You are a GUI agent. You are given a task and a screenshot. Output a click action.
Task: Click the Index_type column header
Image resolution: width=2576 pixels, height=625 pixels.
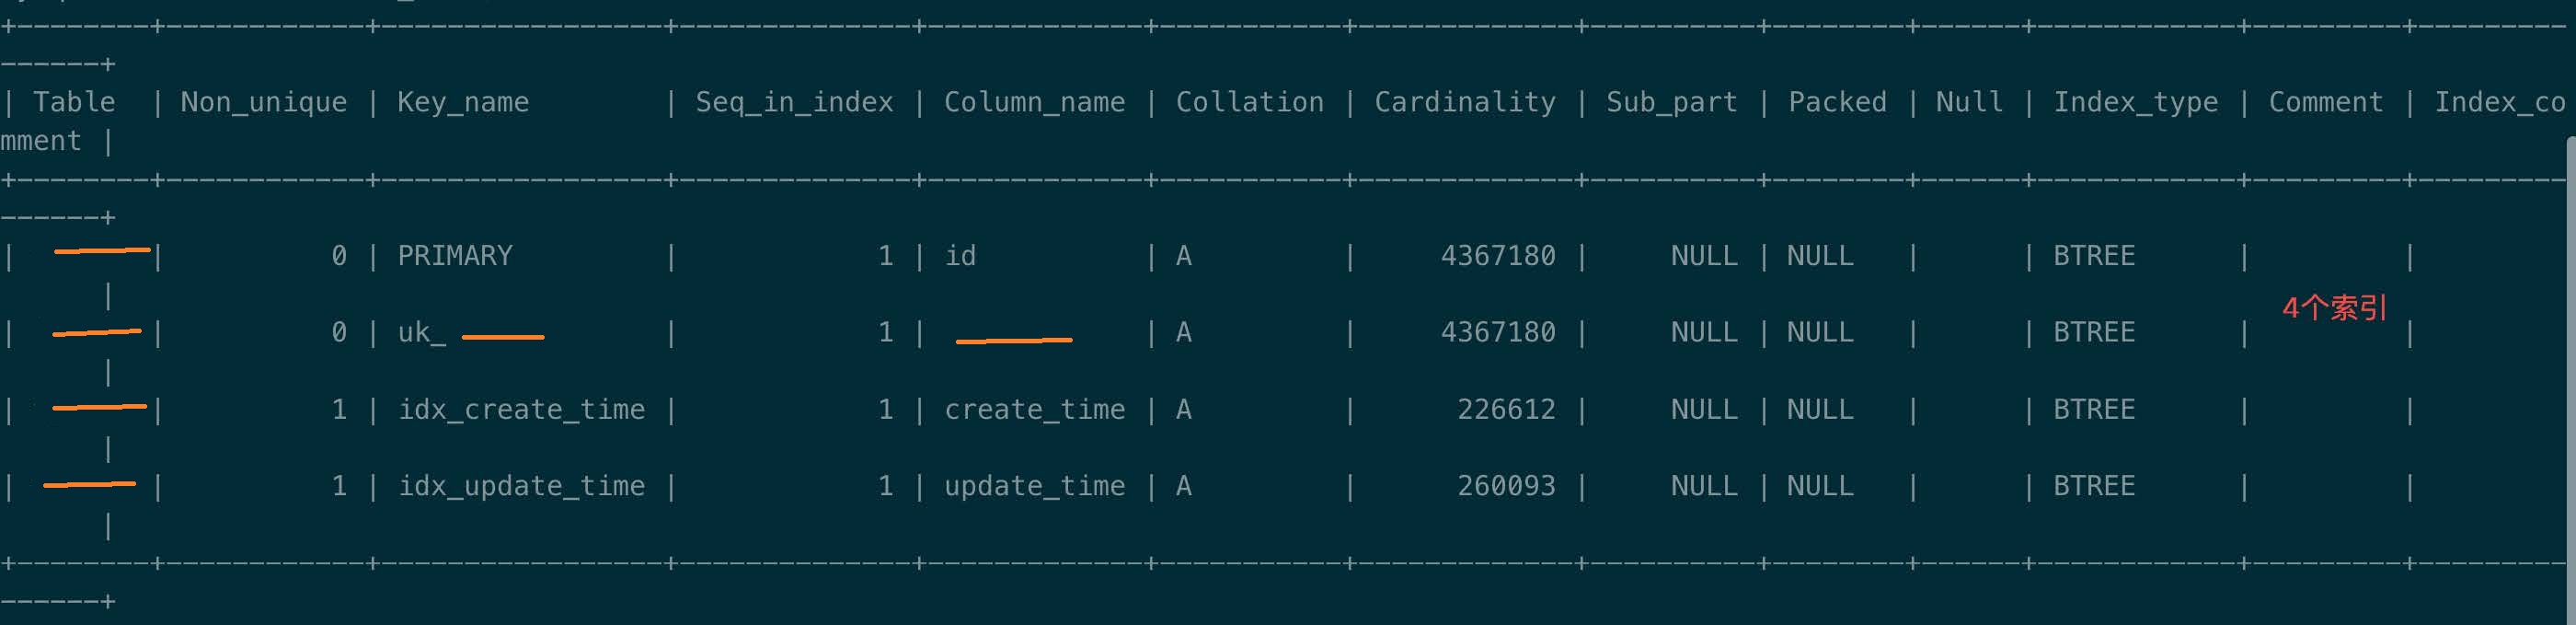(2135, 102)
